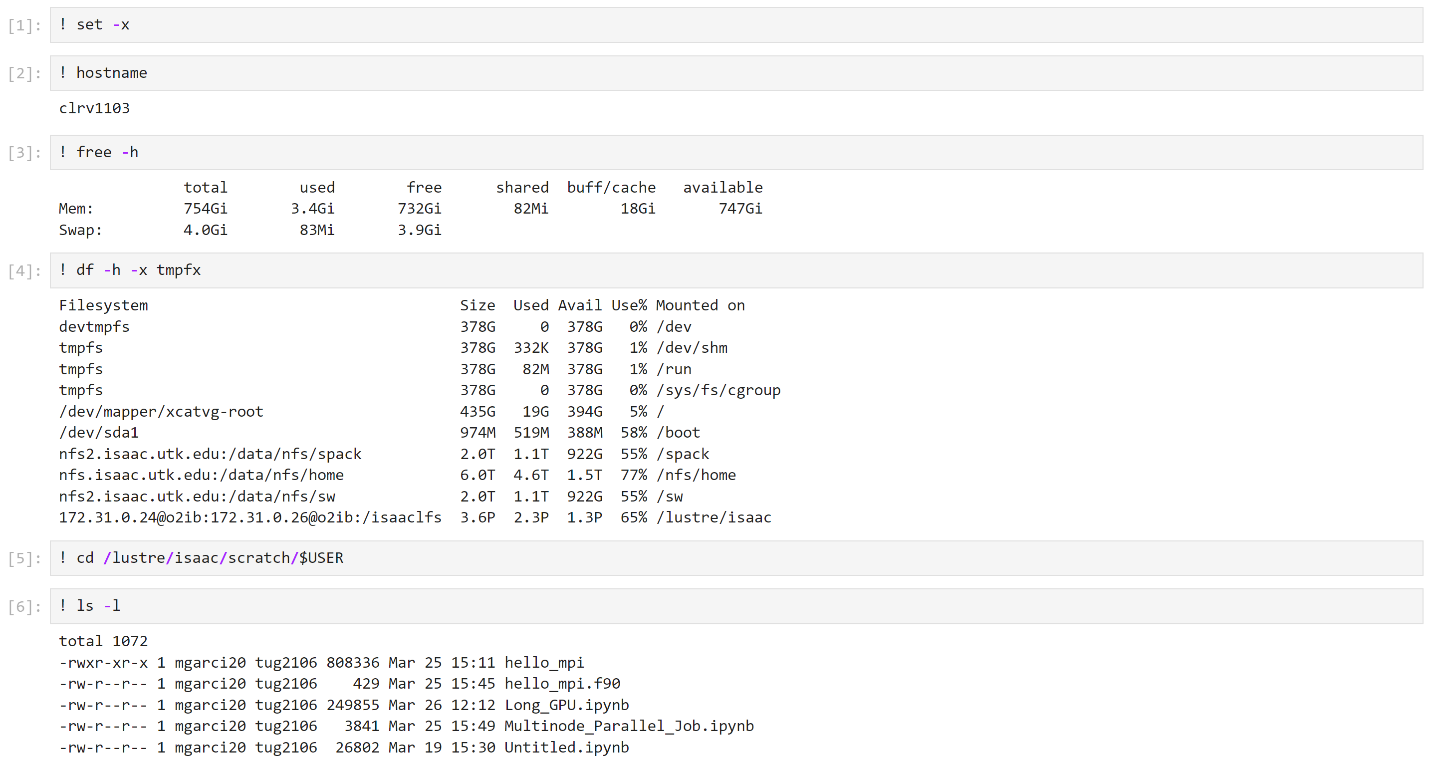1431x762 pixels.
Task: Click the clrv1103 hostname output
Action: [x=94, y=108]
